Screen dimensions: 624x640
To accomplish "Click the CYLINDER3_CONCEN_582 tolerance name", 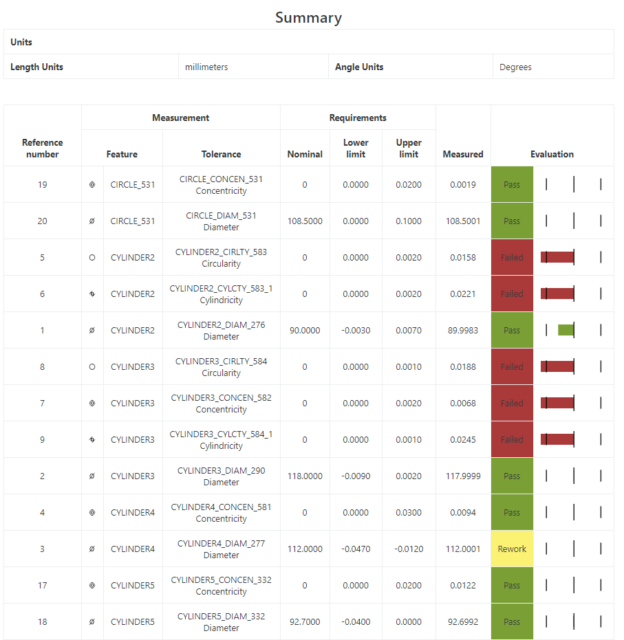I will 221,397.
